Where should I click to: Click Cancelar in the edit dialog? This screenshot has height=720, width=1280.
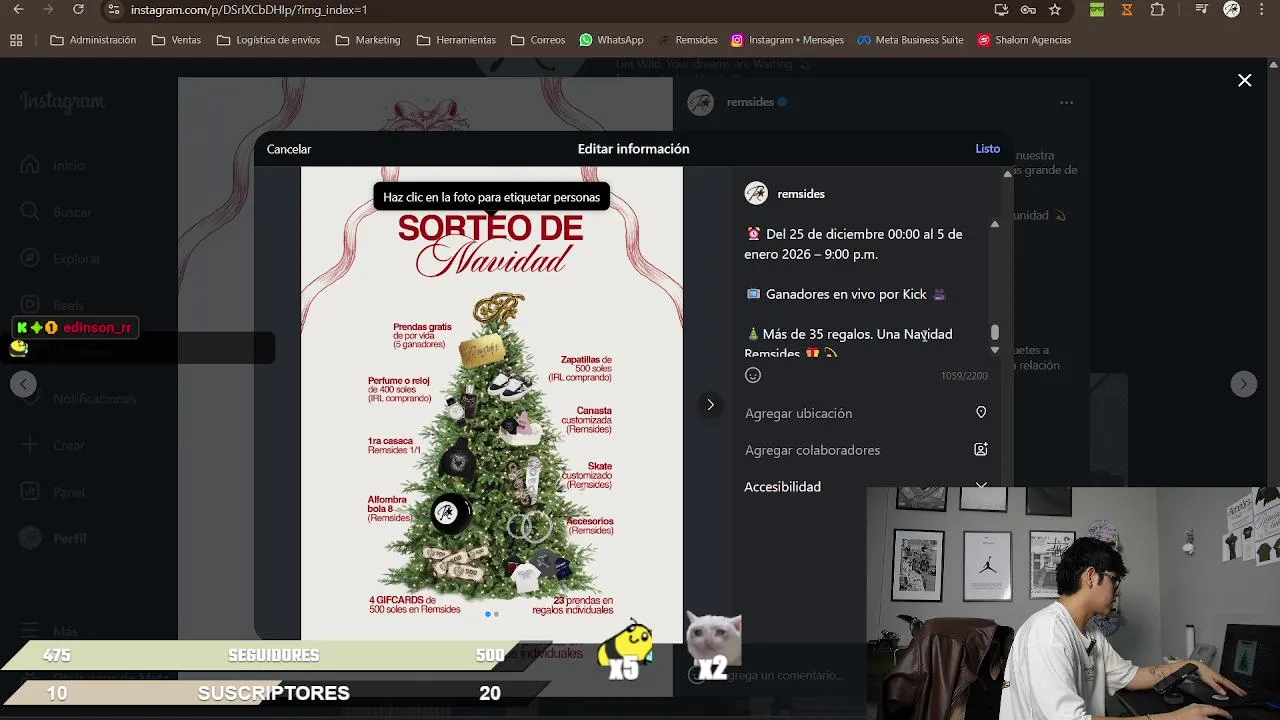(x=289, y=149)
